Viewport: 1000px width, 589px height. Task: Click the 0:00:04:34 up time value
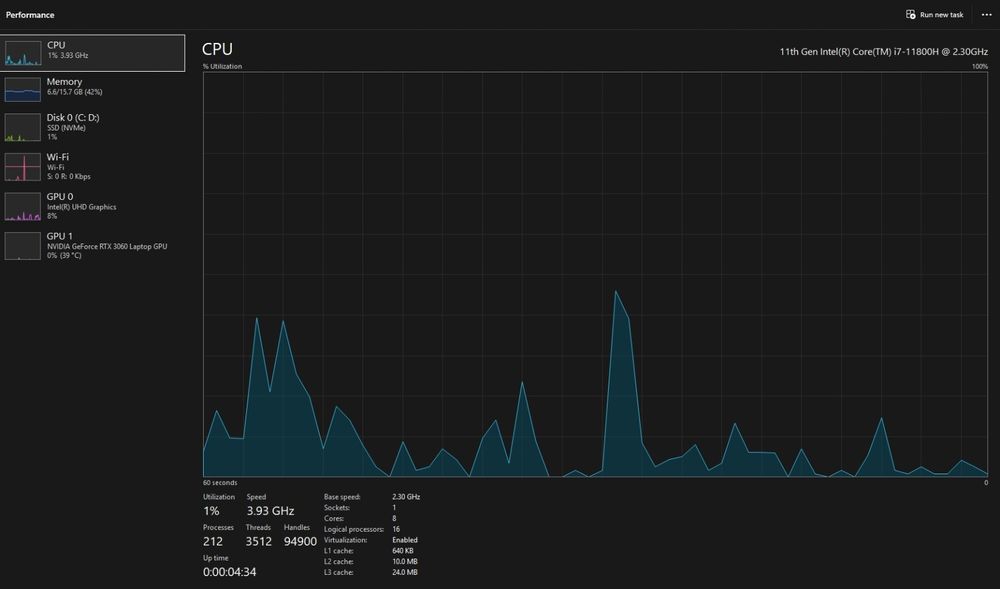(x=230, y=572)
